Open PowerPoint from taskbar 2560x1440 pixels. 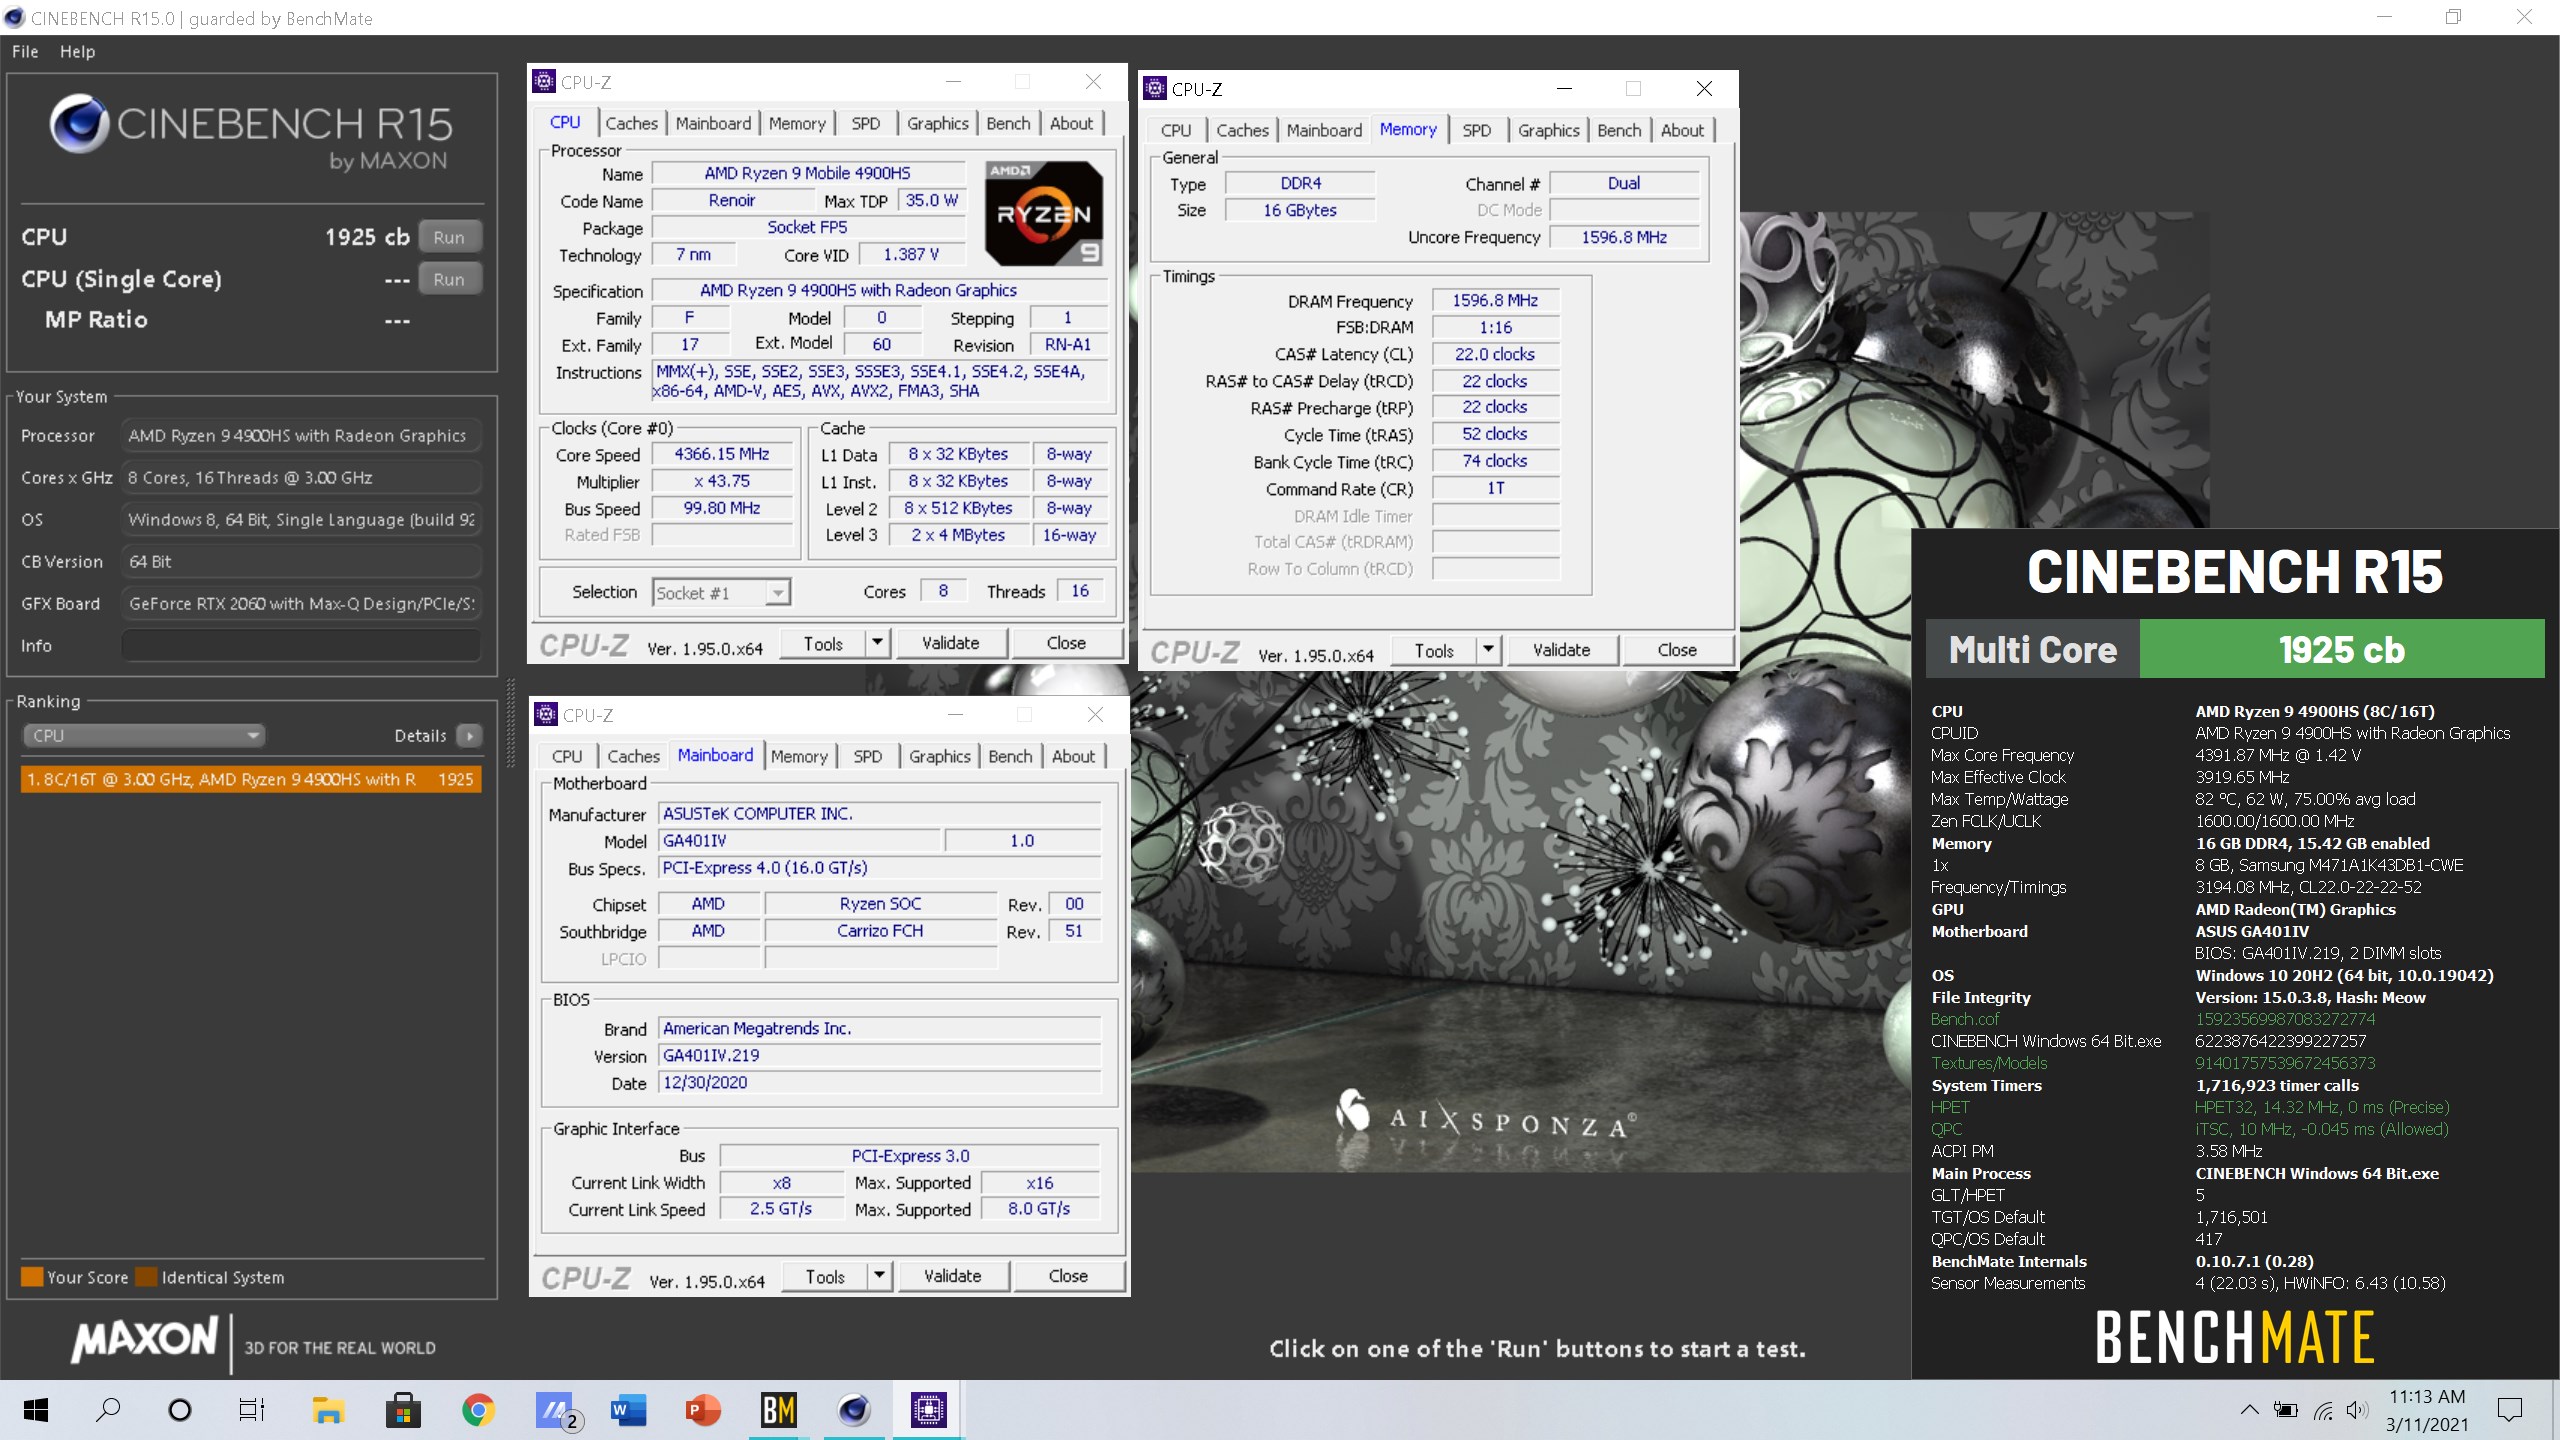click(x=703, y=1410)
